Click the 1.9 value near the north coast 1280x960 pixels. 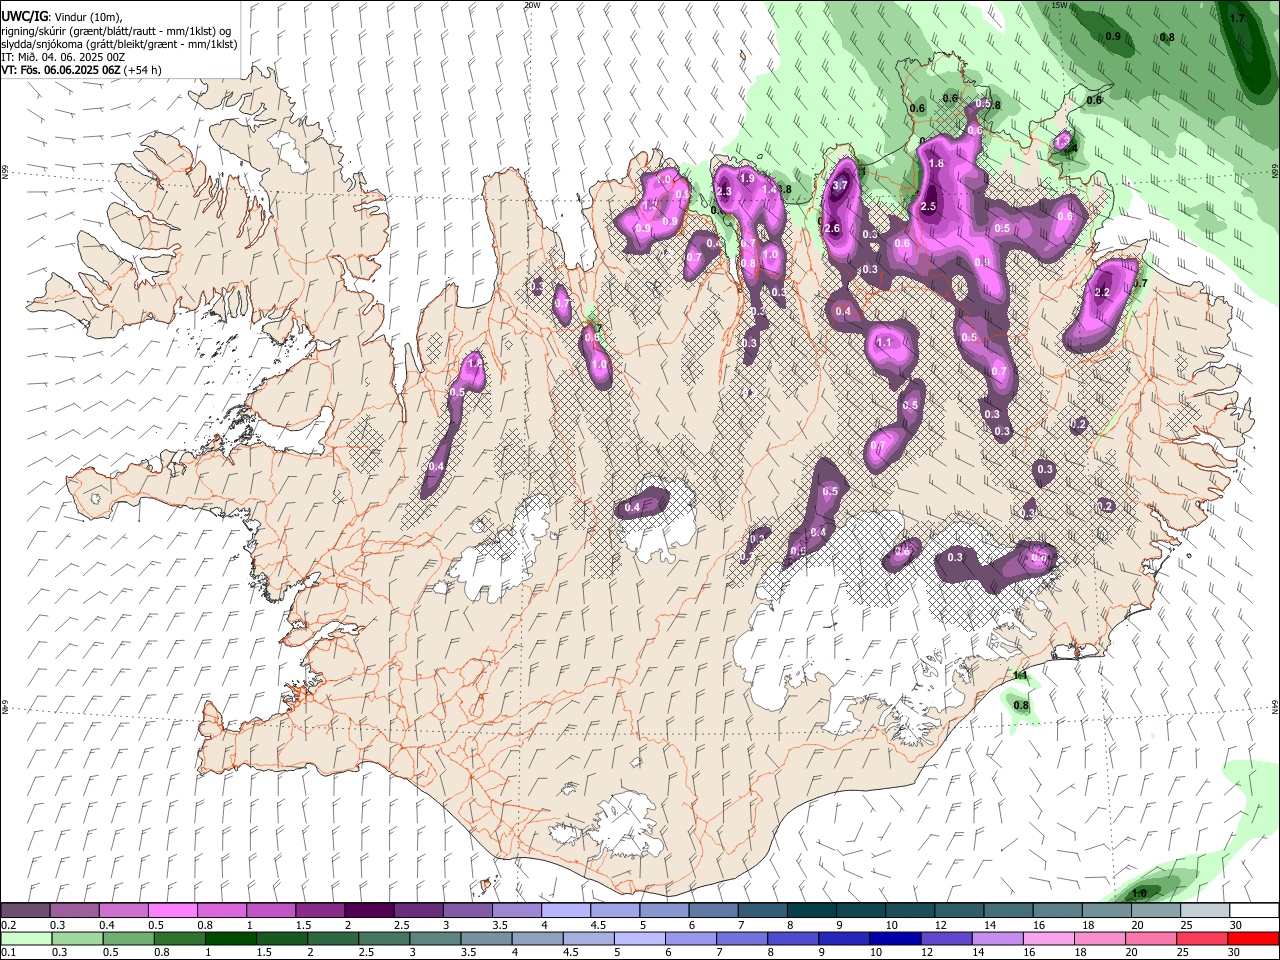tap(746, 179)
